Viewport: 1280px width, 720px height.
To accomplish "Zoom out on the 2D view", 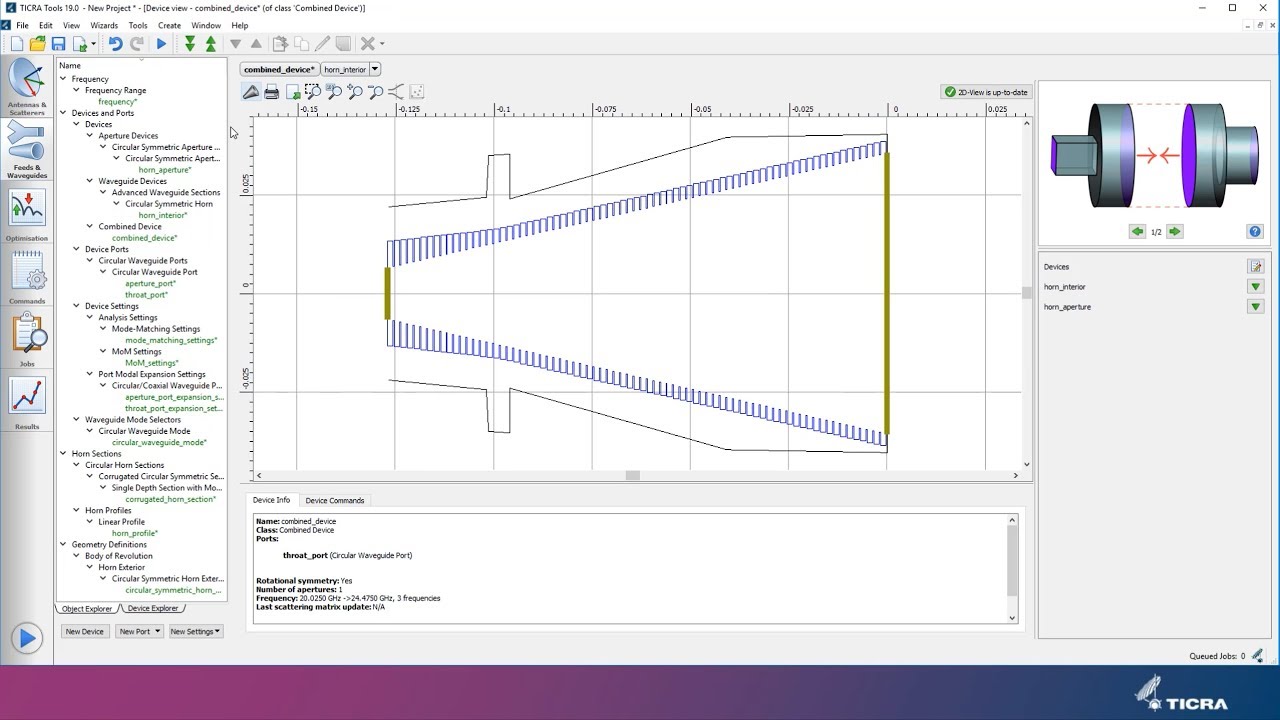I will pyautogui.click(x=376, y=92).
